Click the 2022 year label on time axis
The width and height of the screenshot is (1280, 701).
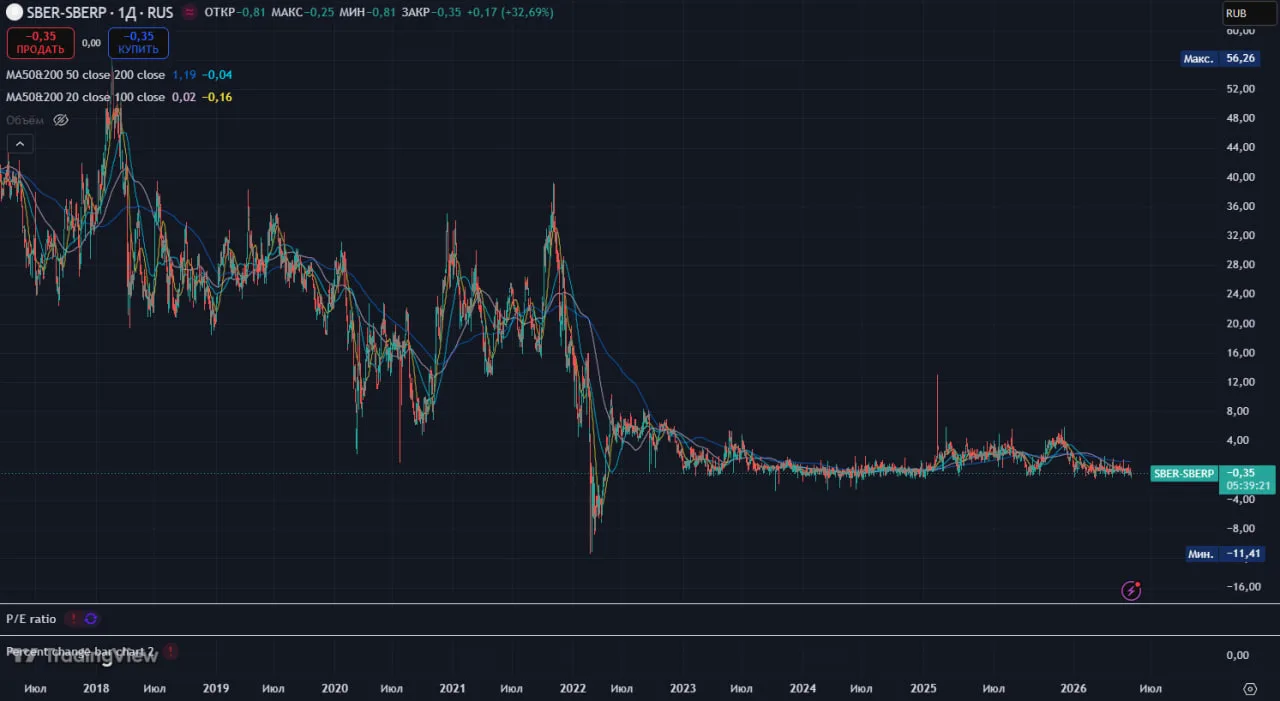[x=573, y=688]
